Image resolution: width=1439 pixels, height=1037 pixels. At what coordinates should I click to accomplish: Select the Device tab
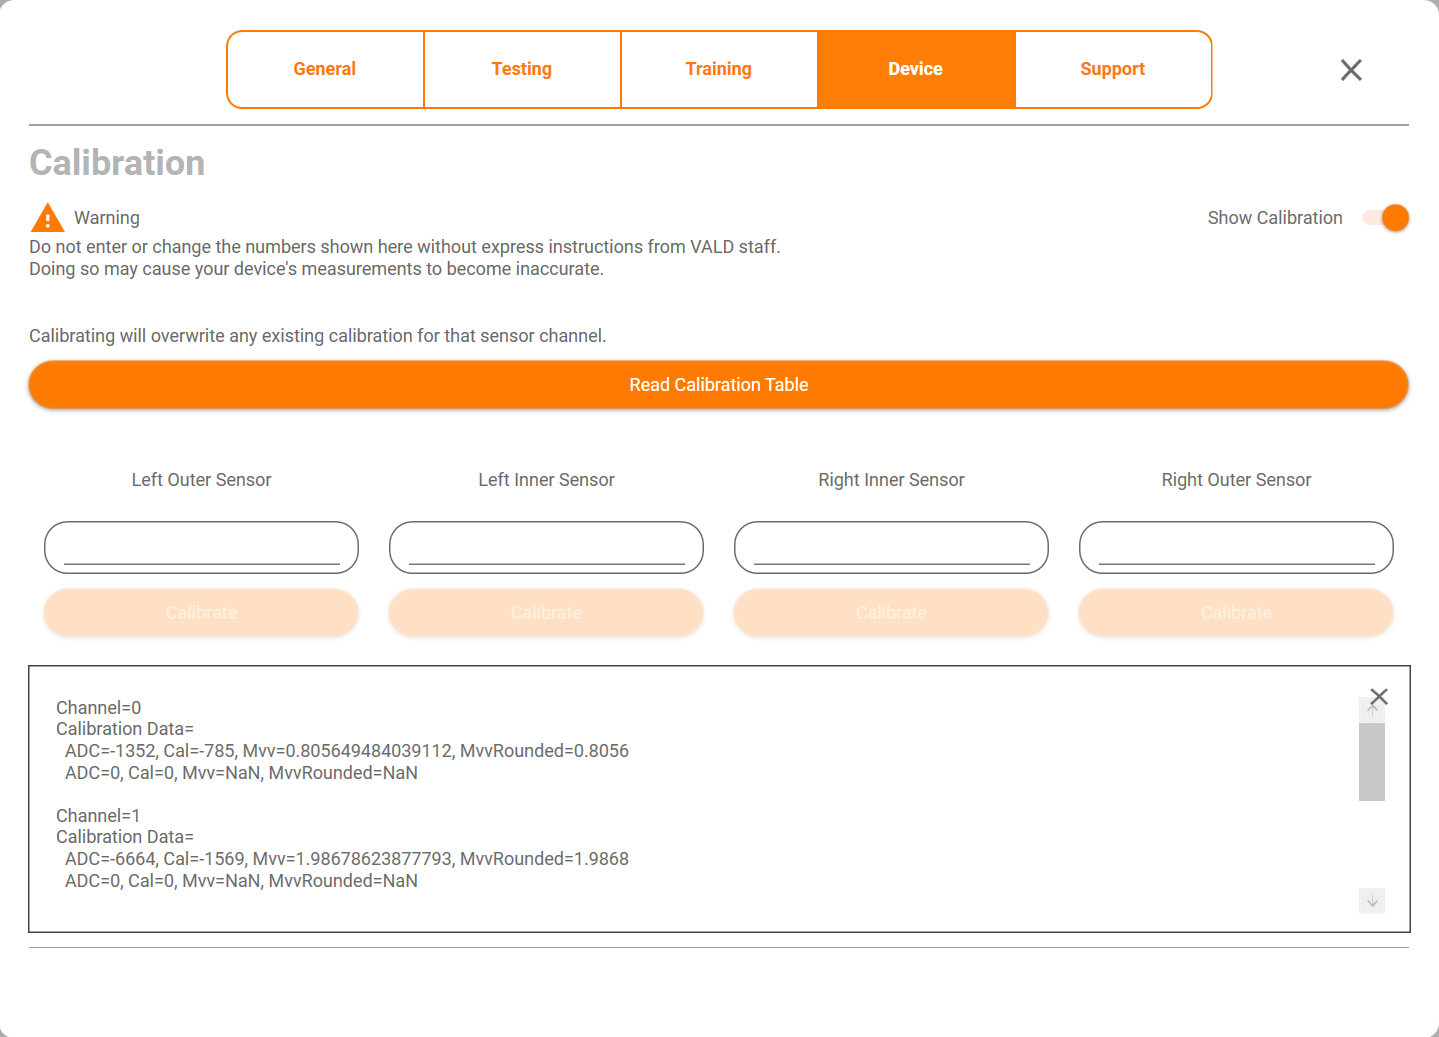click(916, 69)
